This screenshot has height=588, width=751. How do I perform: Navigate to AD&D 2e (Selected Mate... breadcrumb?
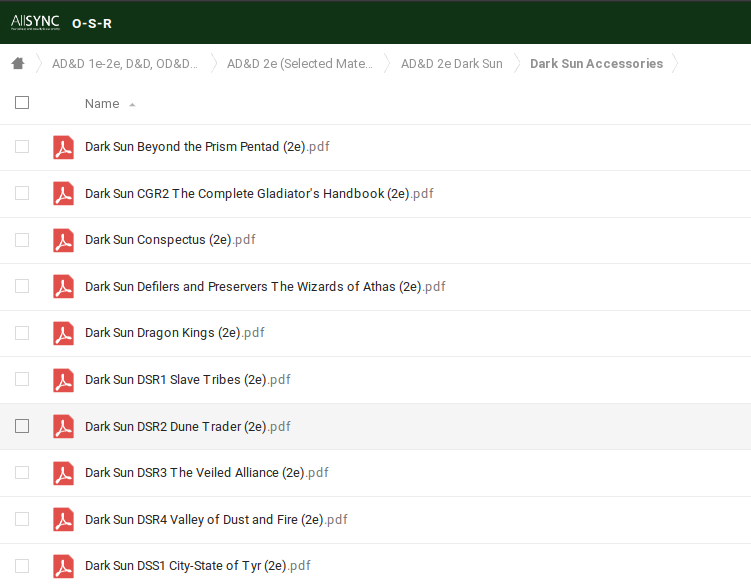point(300,64)
